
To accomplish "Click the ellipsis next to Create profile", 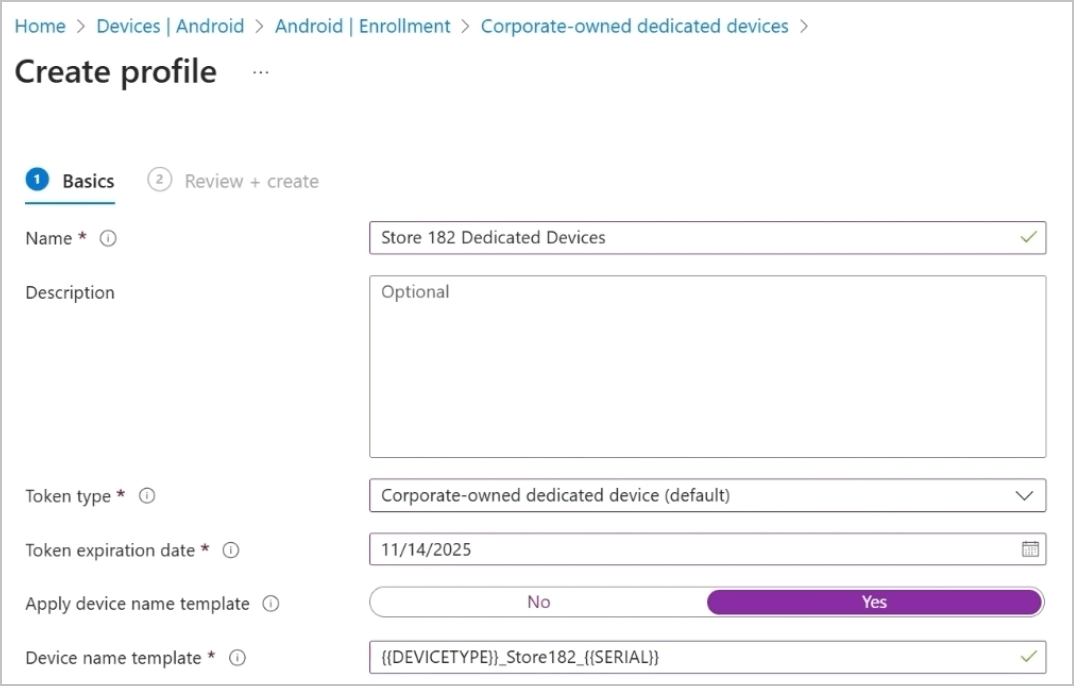I will 260,72.
